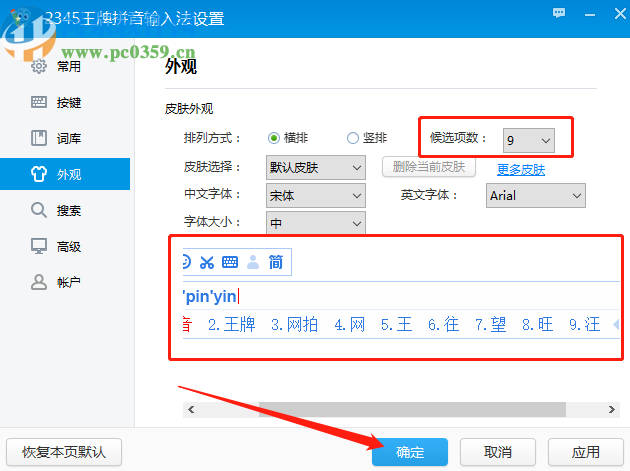
Task: Click the scissors icon in skin preview
Action: [207, 262]
